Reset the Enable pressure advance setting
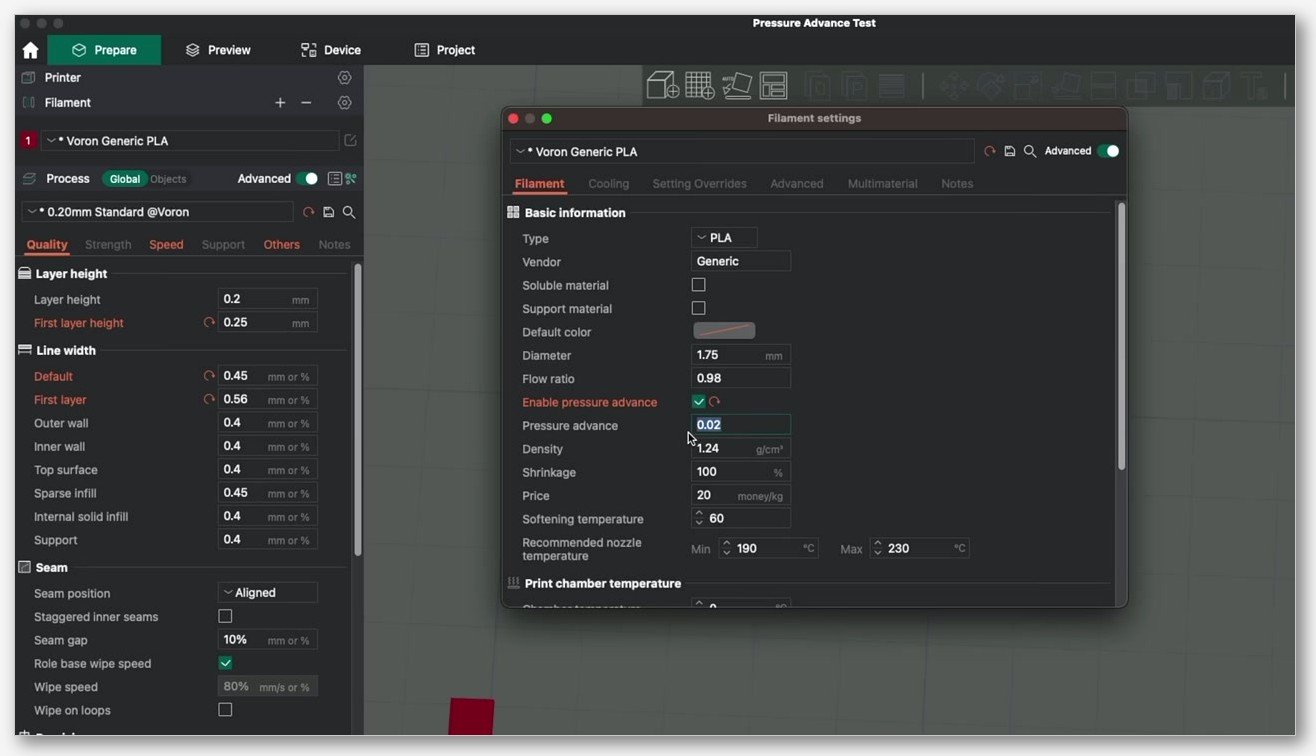Screen dimensions: 1316x756 point(714,402)
